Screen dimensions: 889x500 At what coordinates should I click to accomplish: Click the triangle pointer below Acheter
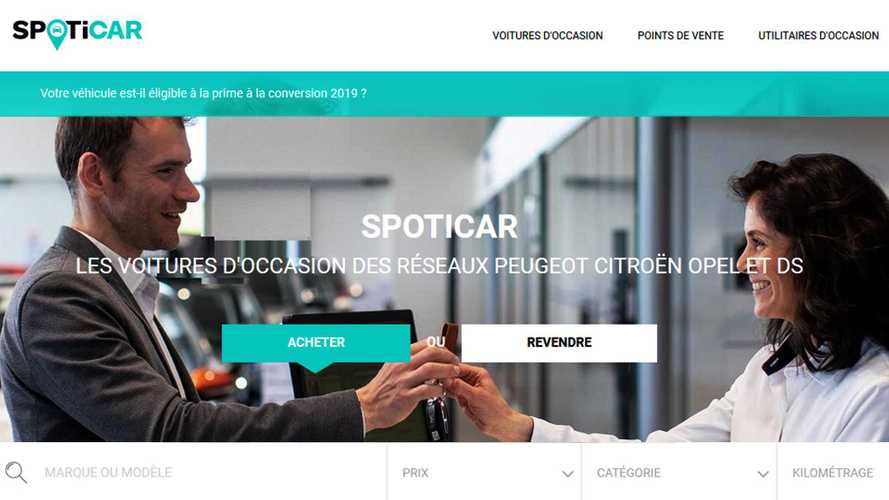[x=316, y=367]
